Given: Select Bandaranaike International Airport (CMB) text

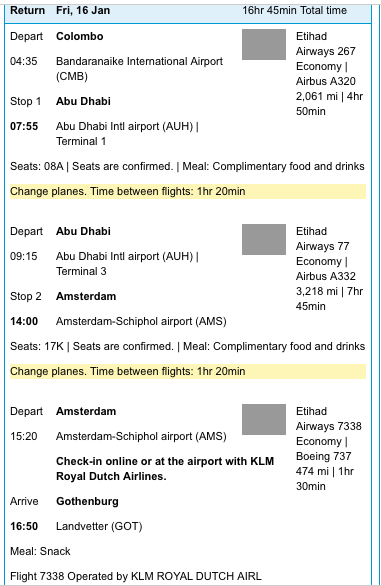Looking at the screenshot, I should [139, 69].
